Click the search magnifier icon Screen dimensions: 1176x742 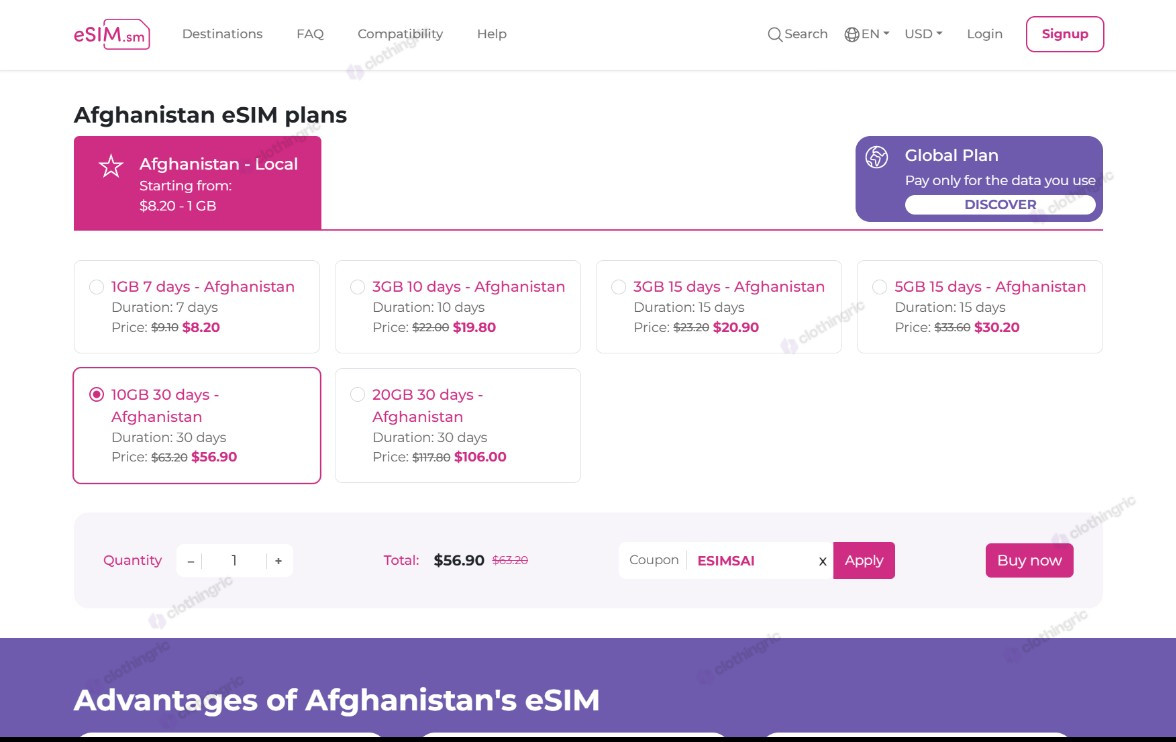coord(775,35)
